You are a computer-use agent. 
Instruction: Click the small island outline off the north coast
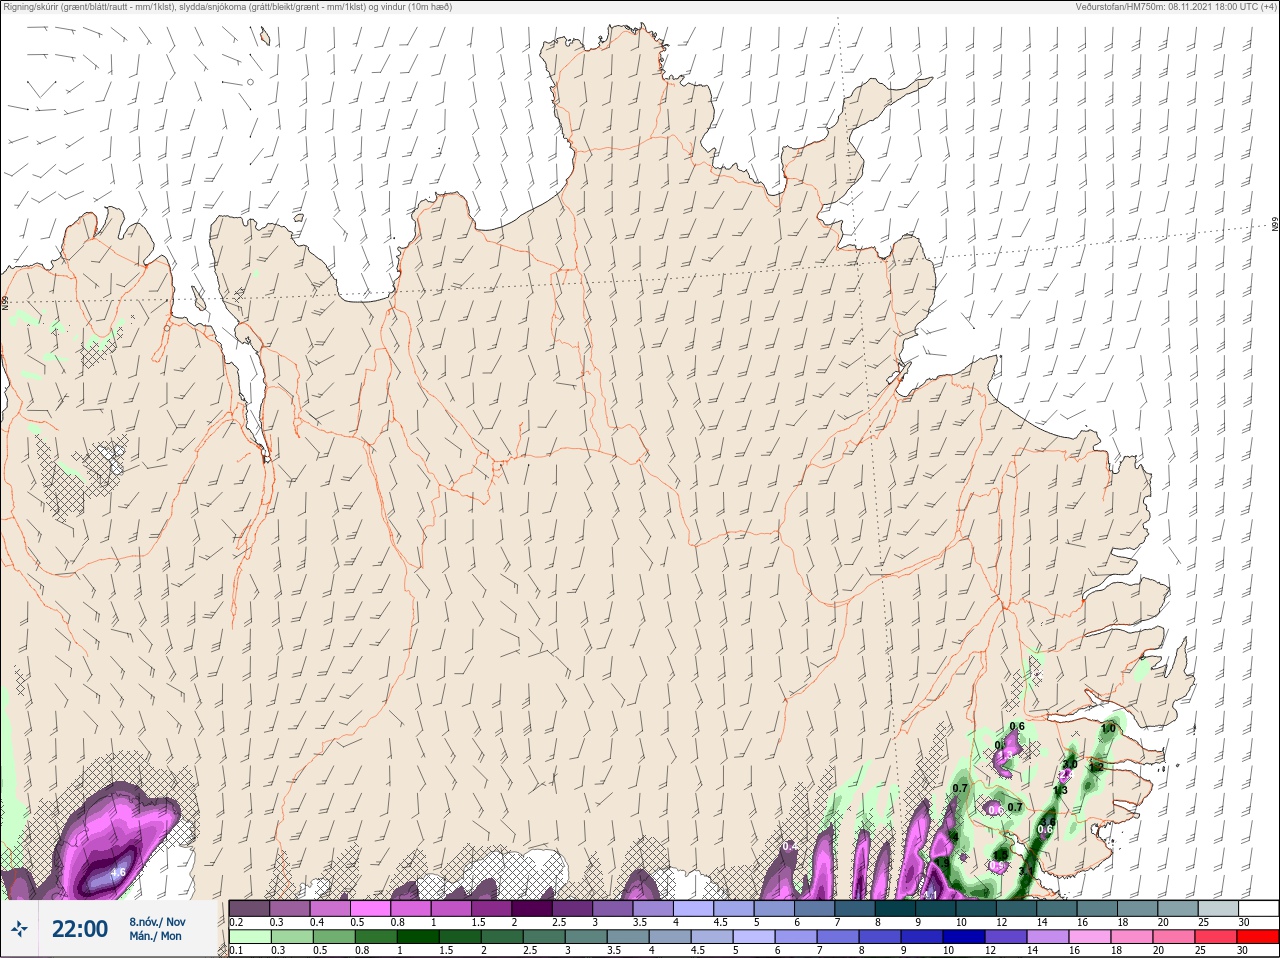(x=265, y=36)
